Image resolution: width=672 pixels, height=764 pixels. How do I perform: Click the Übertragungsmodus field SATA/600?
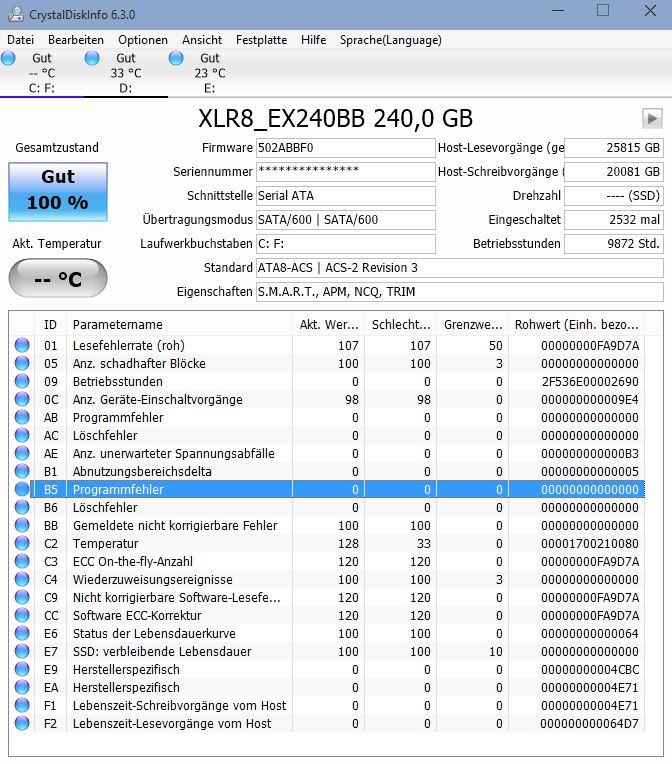[x=346, y=219]
